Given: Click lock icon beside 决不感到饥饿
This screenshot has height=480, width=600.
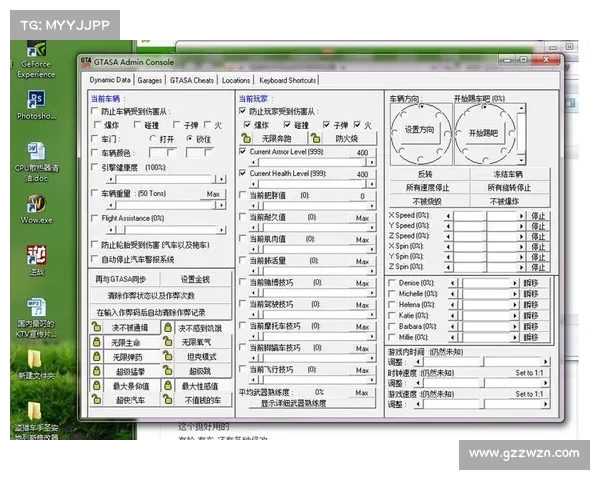Looking at the screenshot, I should point(168,328).
